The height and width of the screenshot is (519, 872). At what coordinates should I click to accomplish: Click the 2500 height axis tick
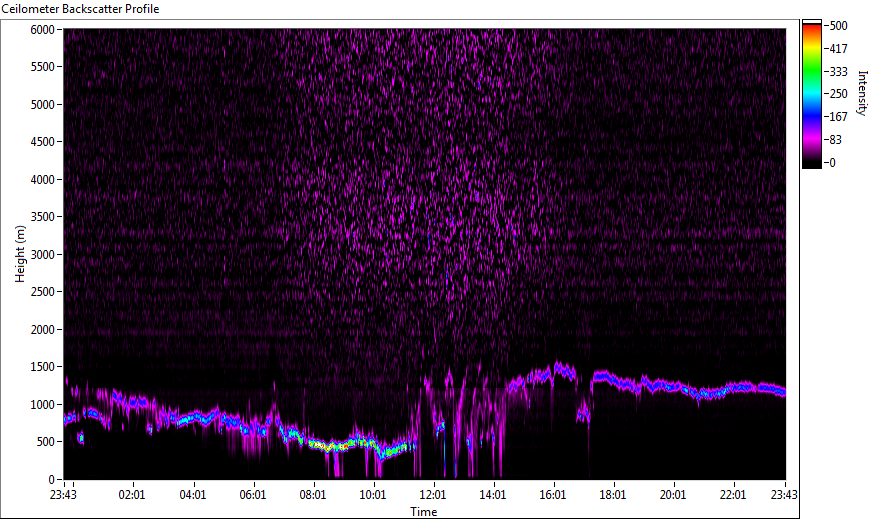click(42, 292)
